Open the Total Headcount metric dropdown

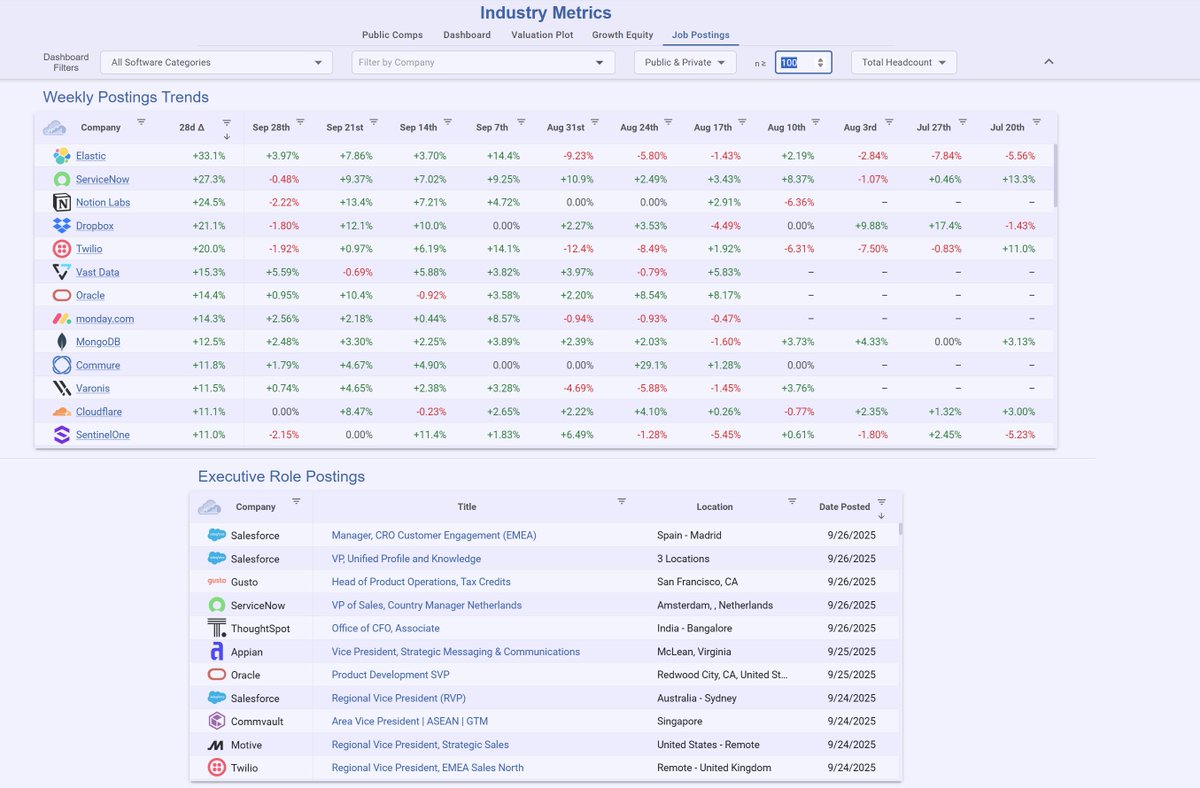(903, 62)
